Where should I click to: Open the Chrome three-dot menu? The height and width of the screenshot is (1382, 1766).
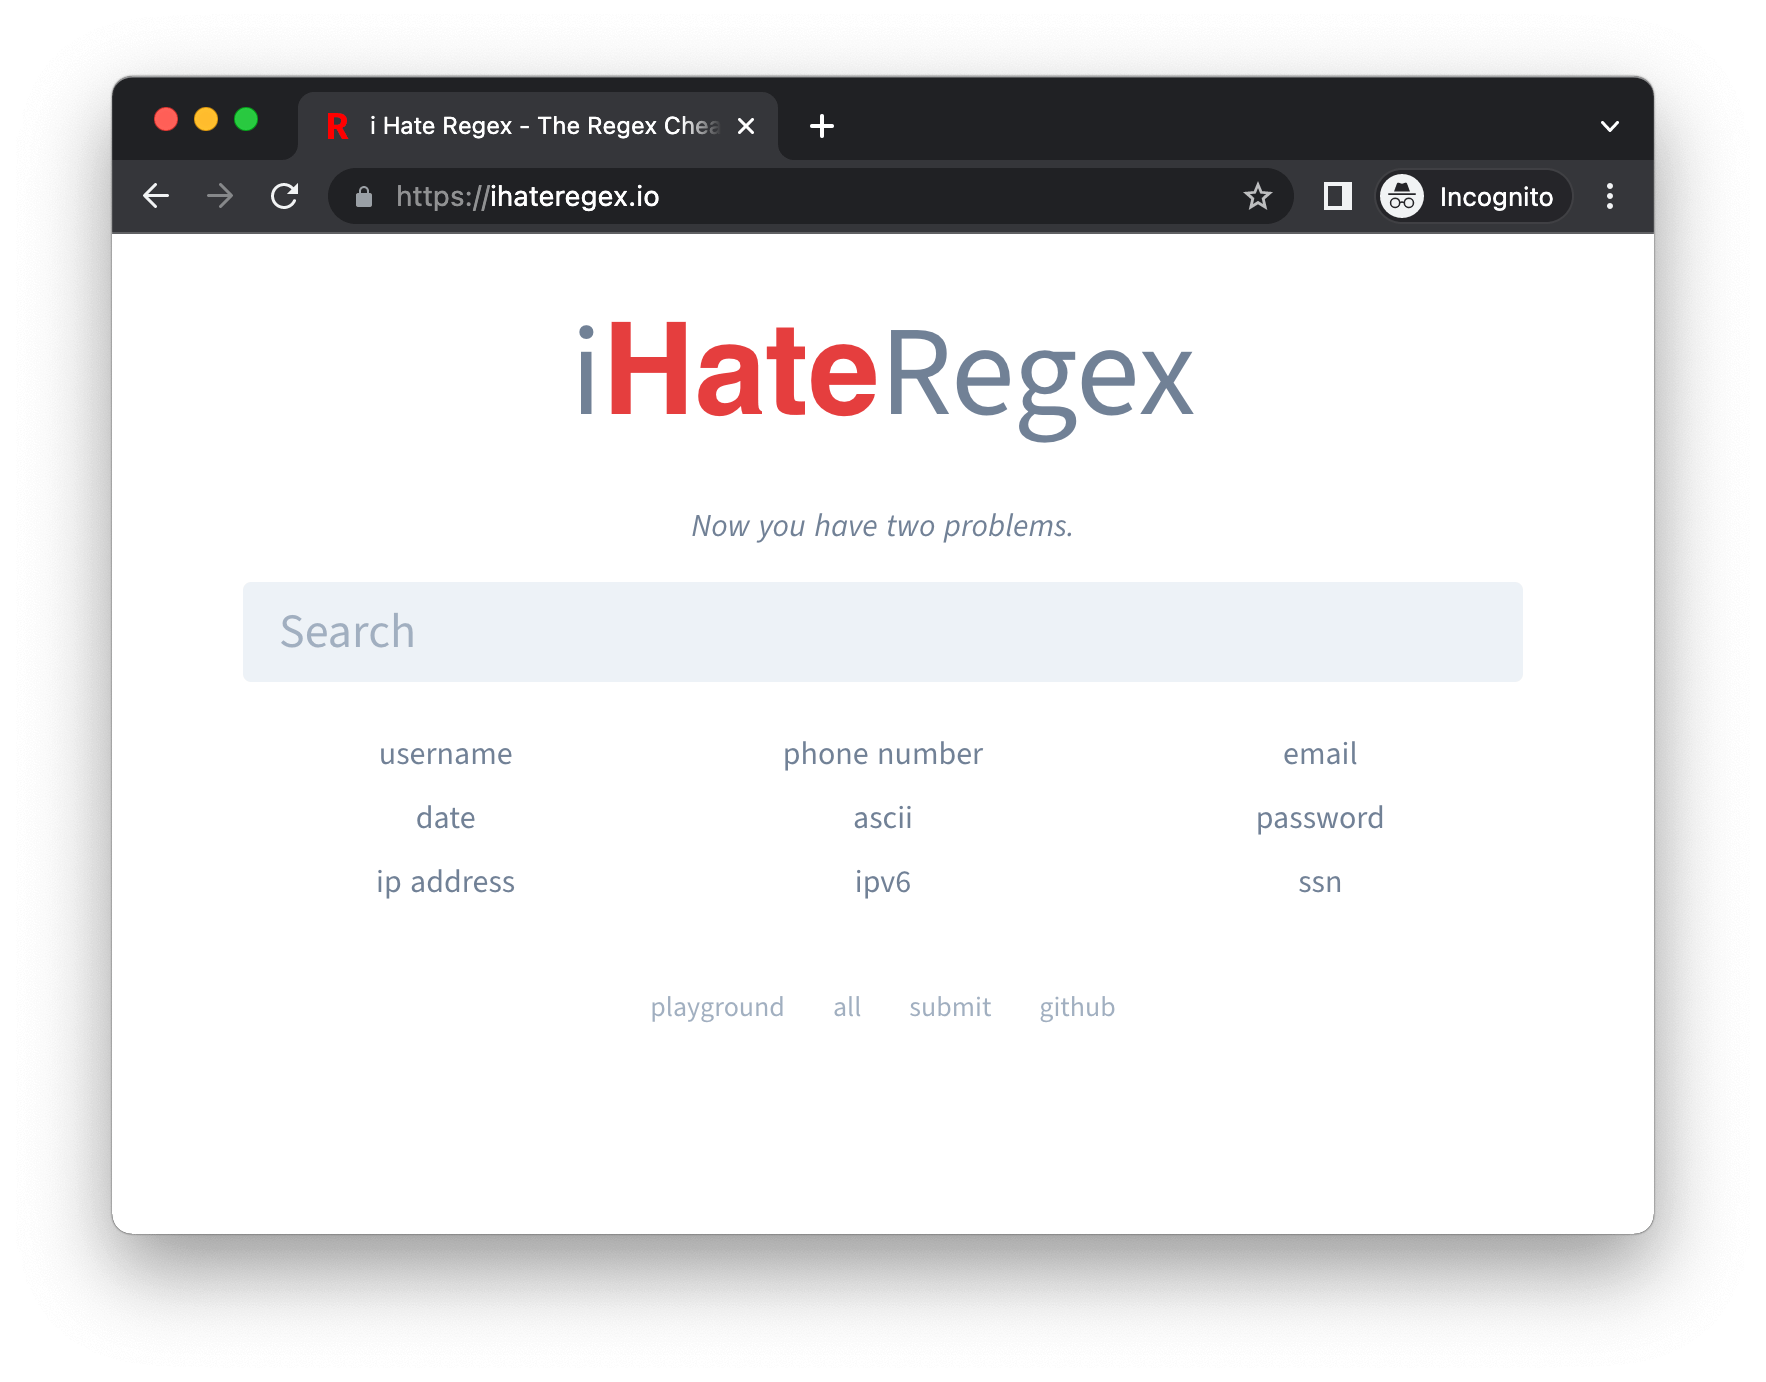(1609, 196)
